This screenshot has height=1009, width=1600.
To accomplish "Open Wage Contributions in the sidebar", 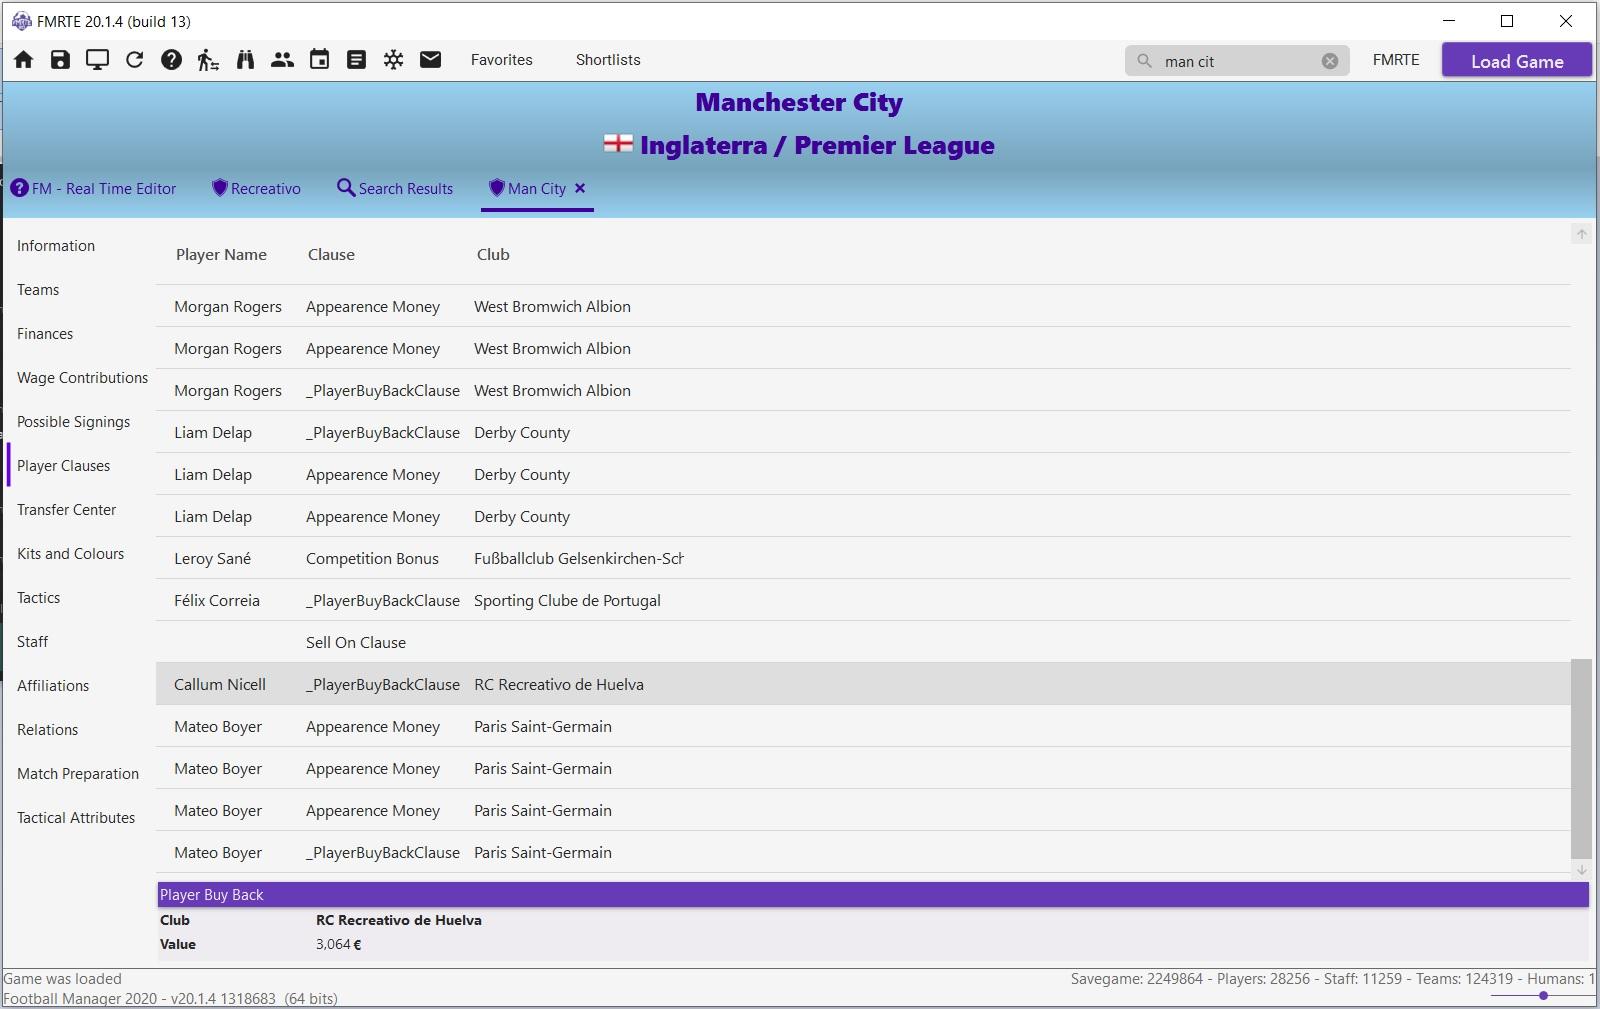I will 82,378.
